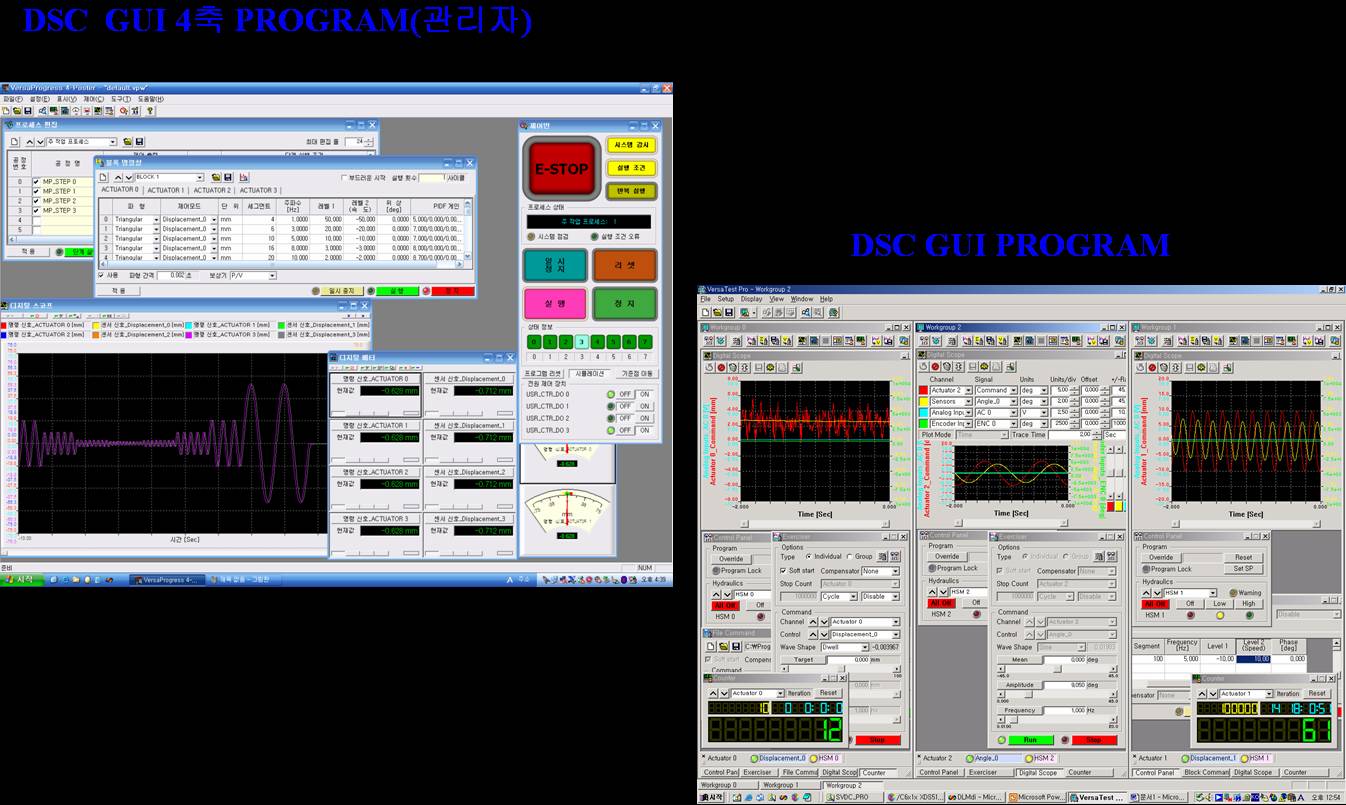The image size is (1346, 805).
Task: Open the ACTUATOR 1 tab in block editor
Action: [165, 190]
